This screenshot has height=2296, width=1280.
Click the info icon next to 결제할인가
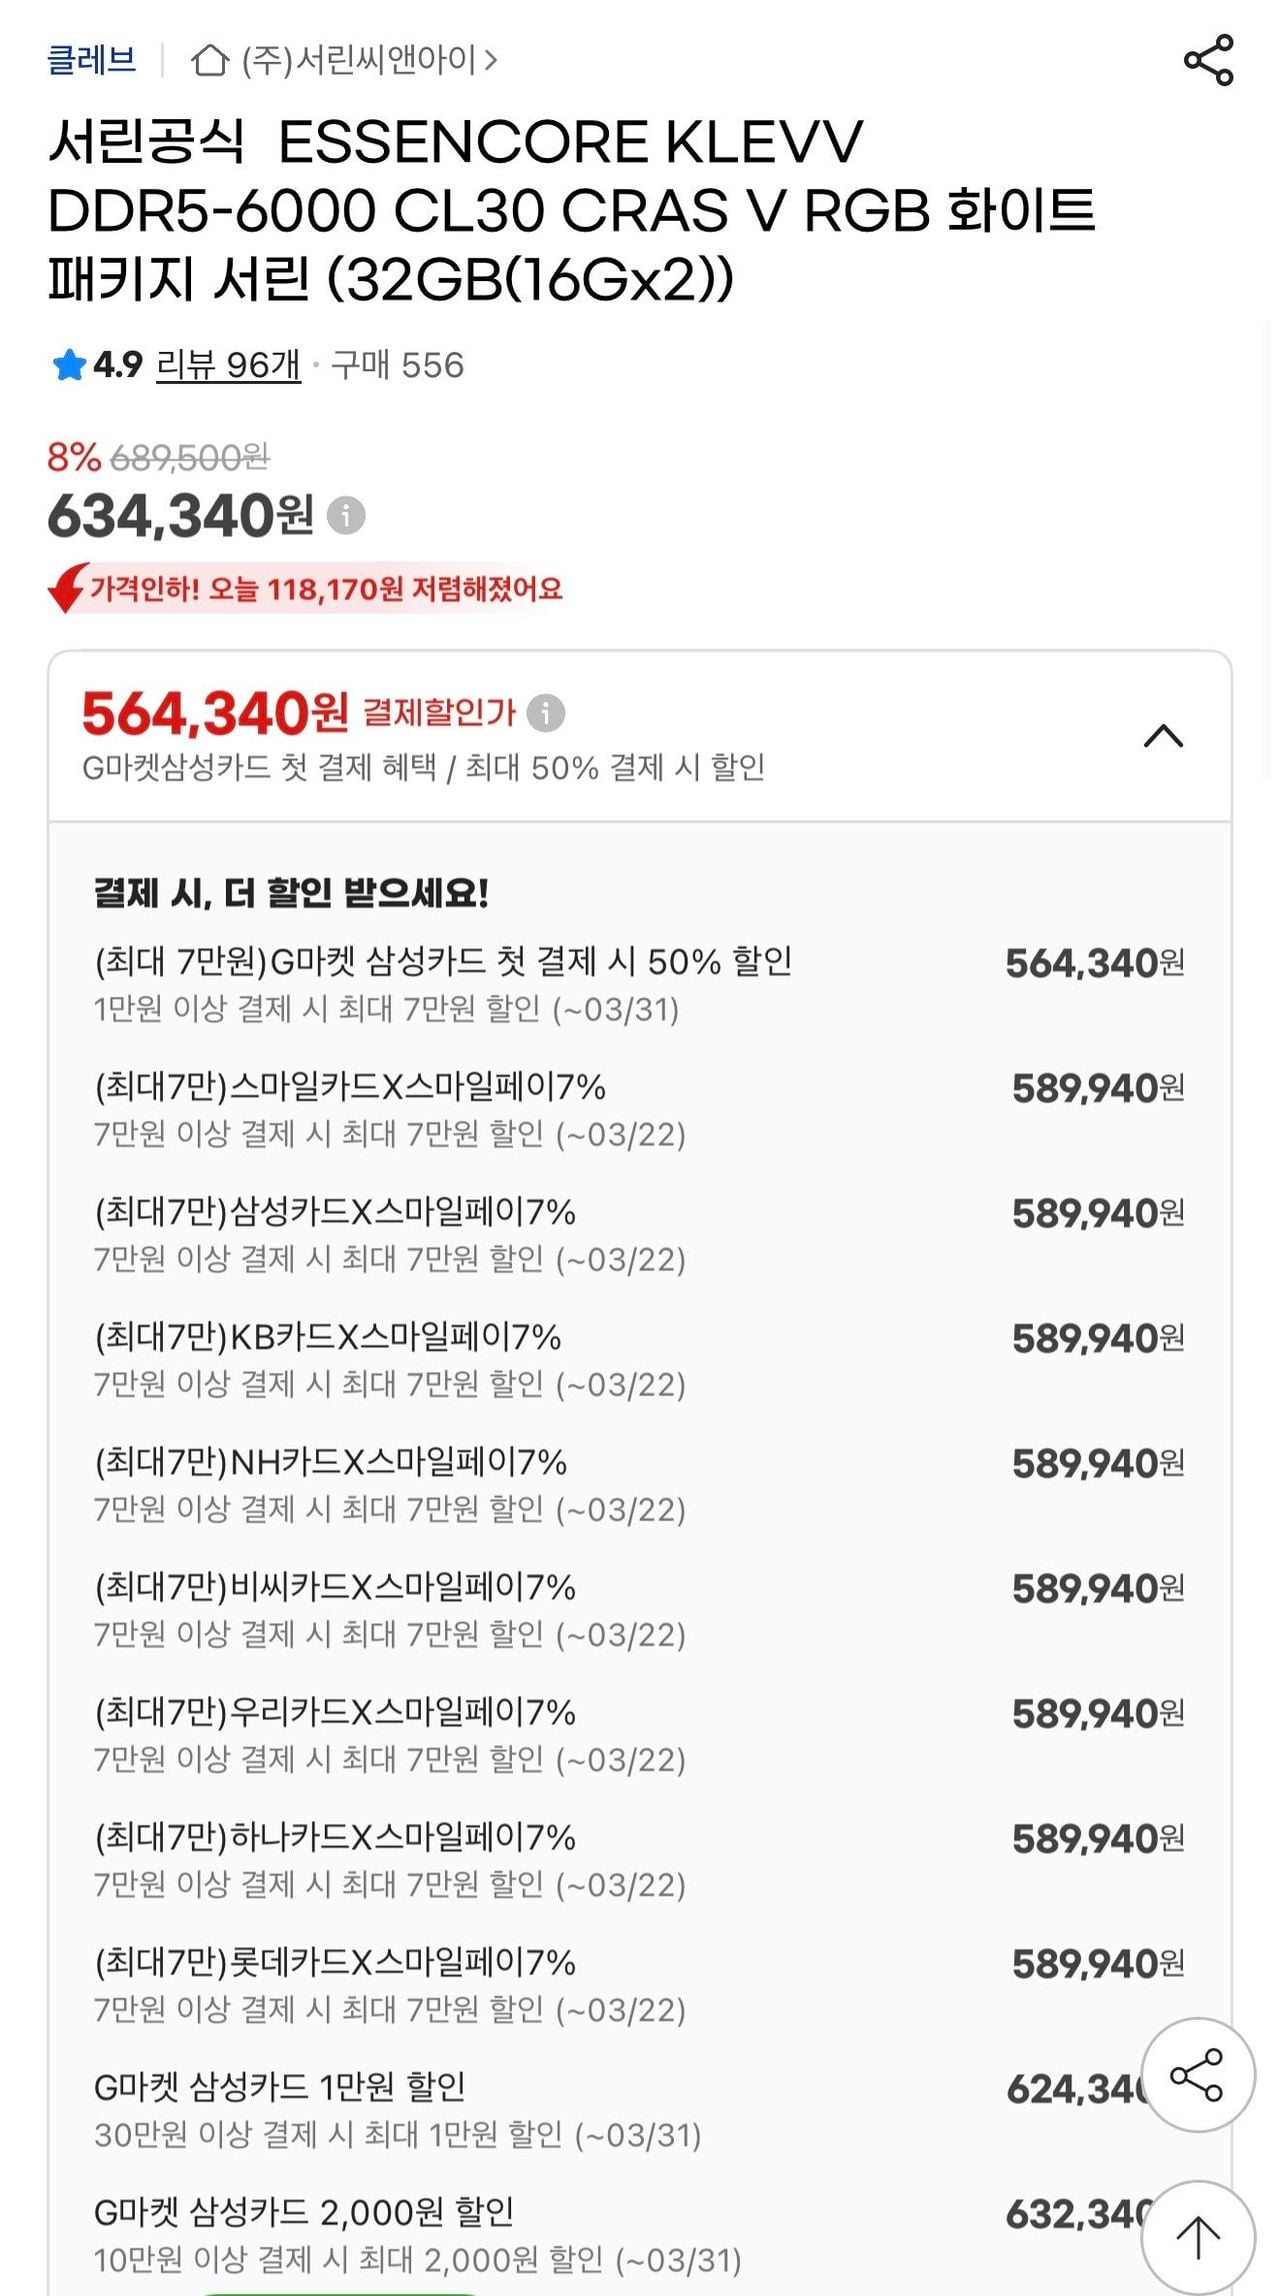546,713
